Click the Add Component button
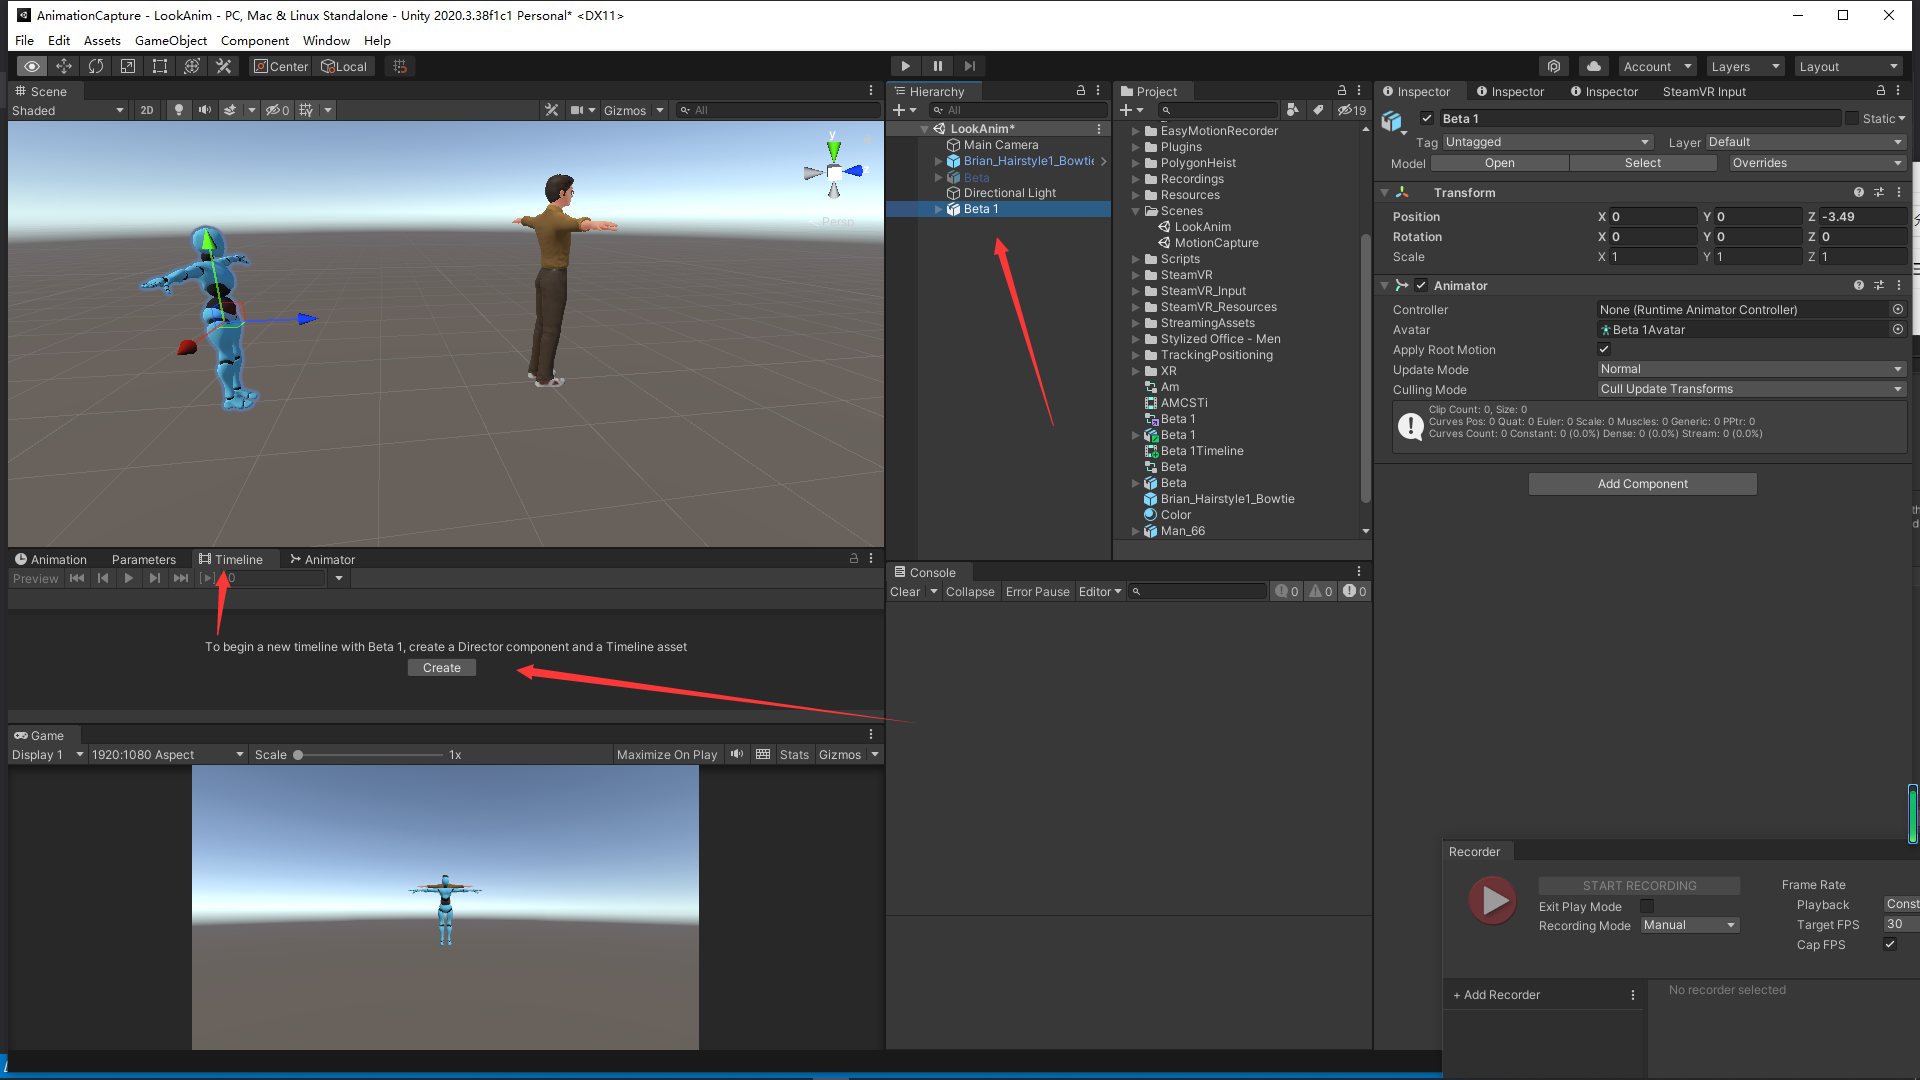This screenshot has height=1080, width=1920. [x=1642, y=484]
